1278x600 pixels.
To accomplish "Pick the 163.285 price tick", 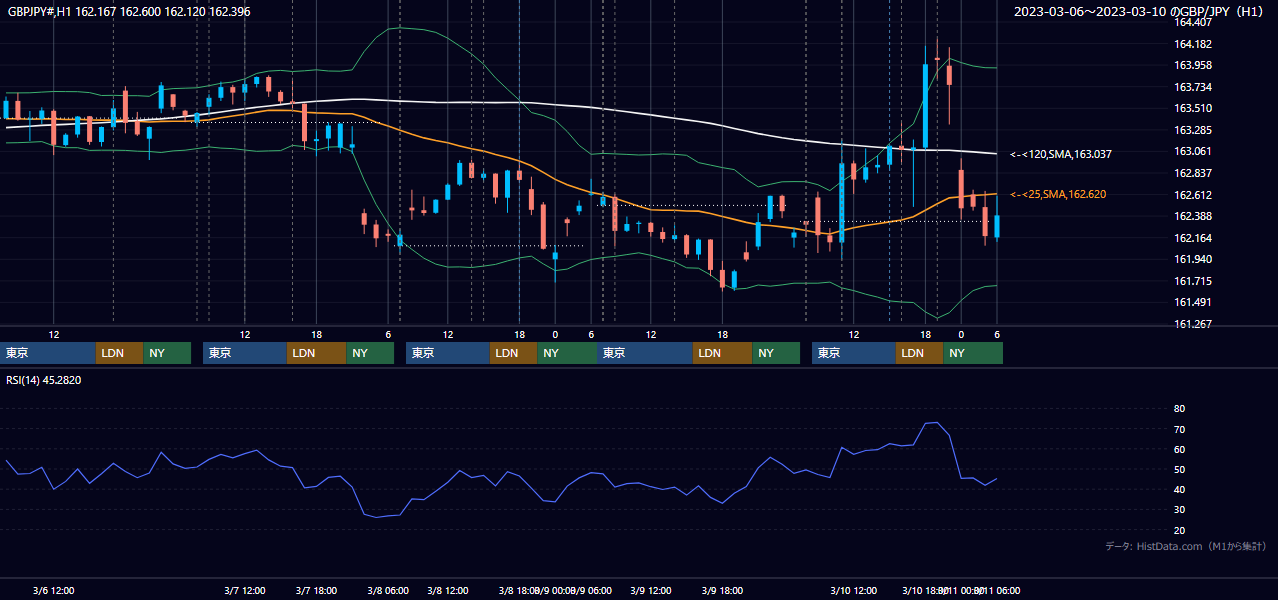I will (x=1192, y=130).
